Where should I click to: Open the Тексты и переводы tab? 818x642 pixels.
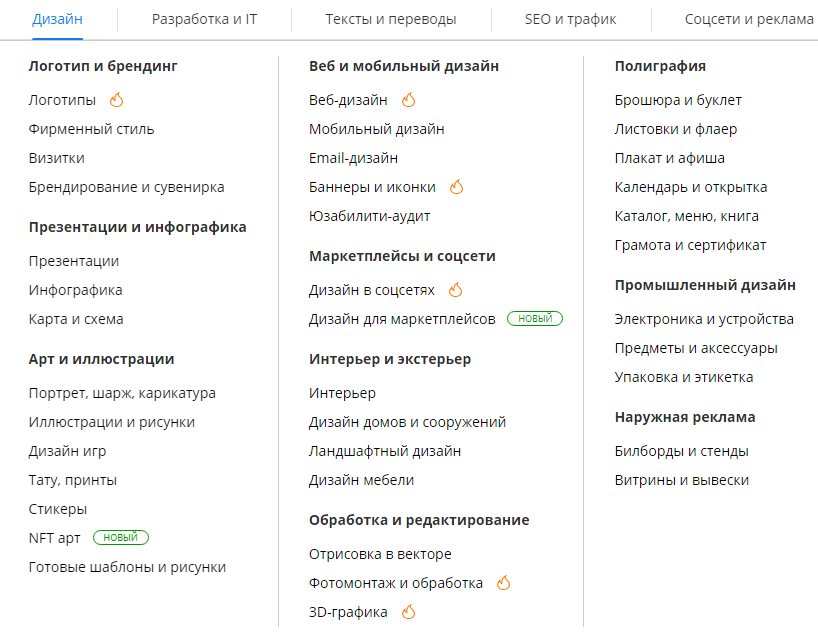click(391, 19)
